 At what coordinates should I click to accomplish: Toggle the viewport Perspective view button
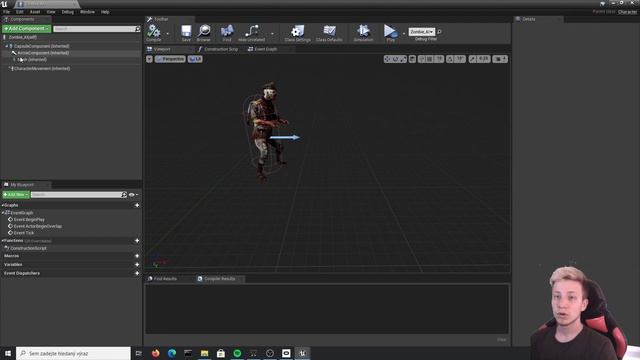tap(170, 59)
